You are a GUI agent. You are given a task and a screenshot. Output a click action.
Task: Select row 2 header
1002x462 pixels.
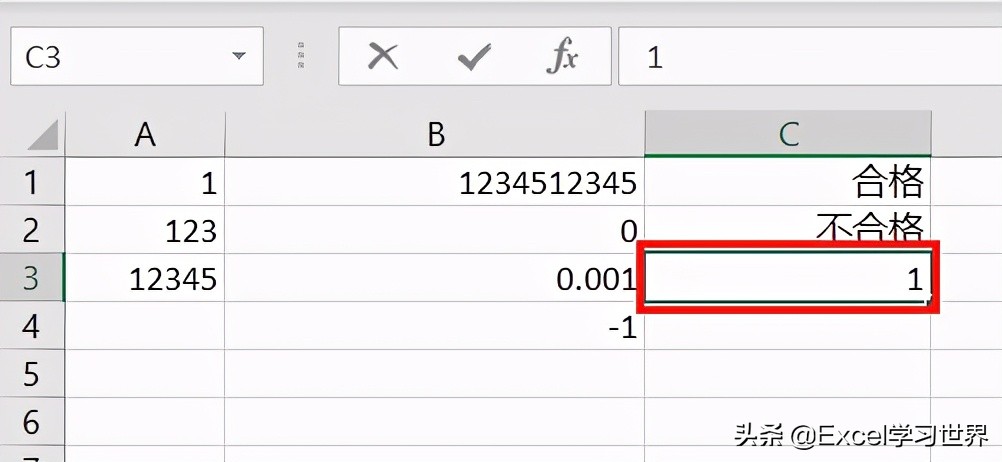(x=32, y=230)
